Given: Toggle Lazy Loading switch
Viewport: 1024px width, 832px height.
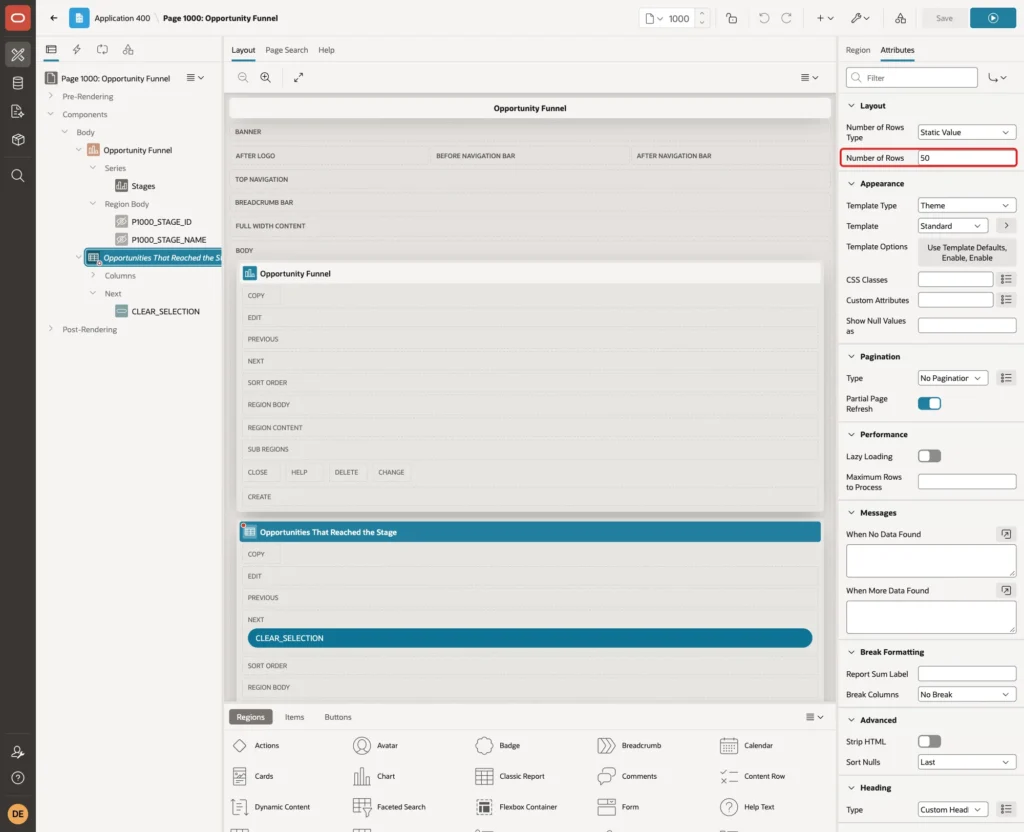Looking at the screenshot, I should (929, 456).
